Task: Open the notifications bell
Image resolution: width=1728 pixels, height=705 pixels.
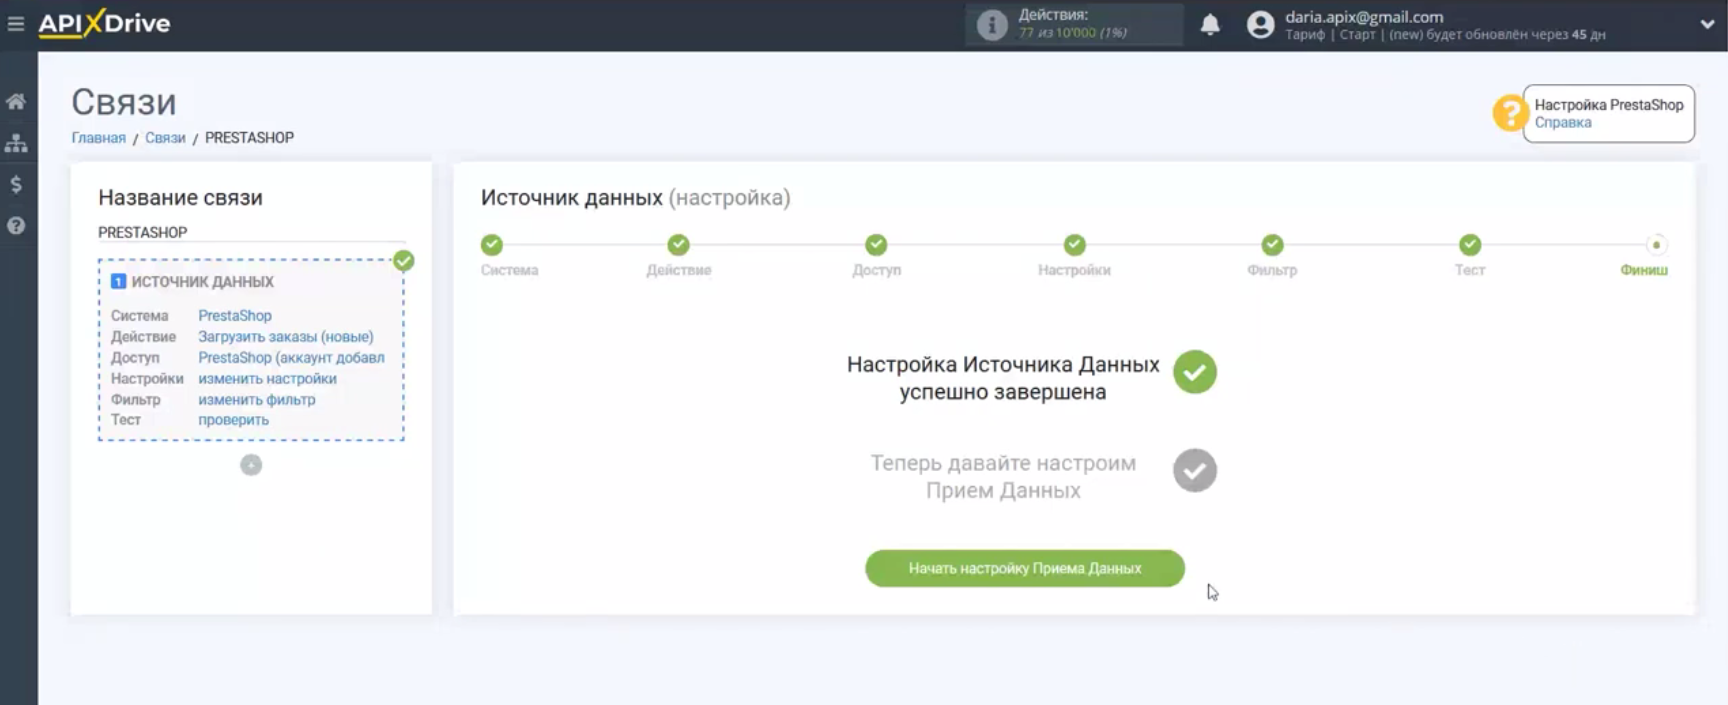Action: pos(1210,25)
